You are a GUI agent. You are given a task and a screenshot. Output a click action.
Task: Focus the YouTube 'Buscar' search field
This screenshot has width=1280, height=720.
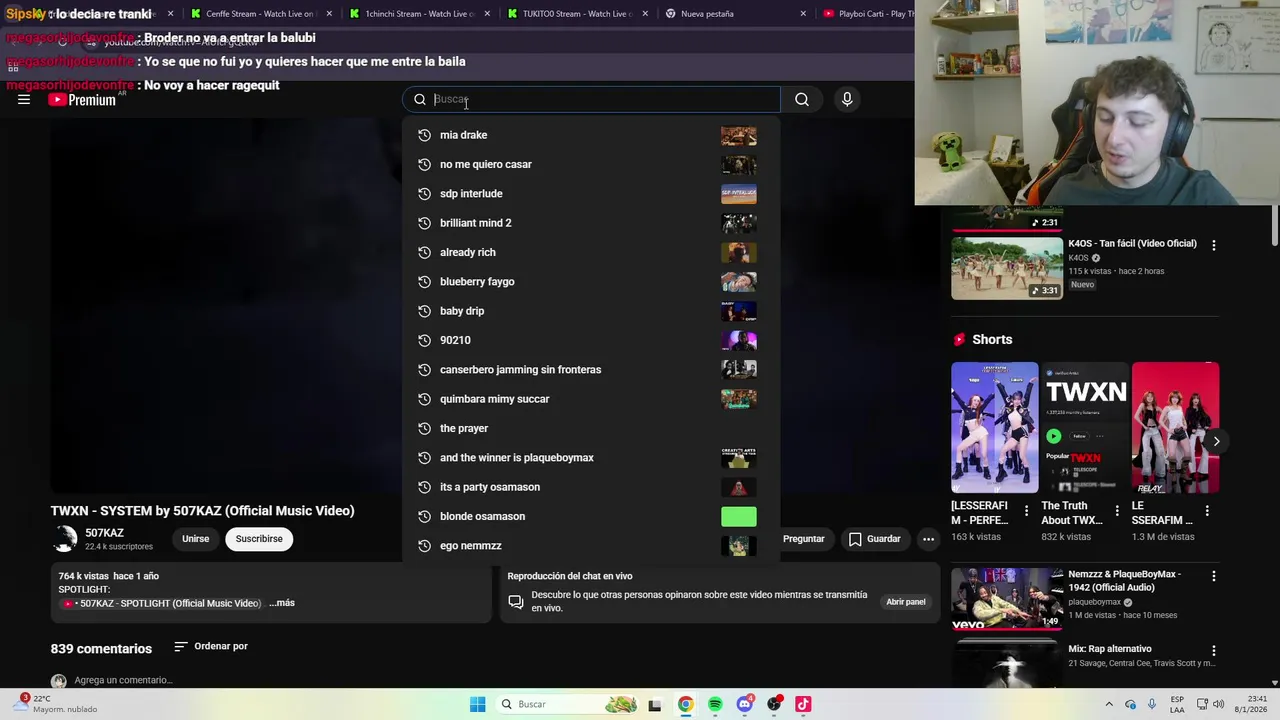[592, 99]
